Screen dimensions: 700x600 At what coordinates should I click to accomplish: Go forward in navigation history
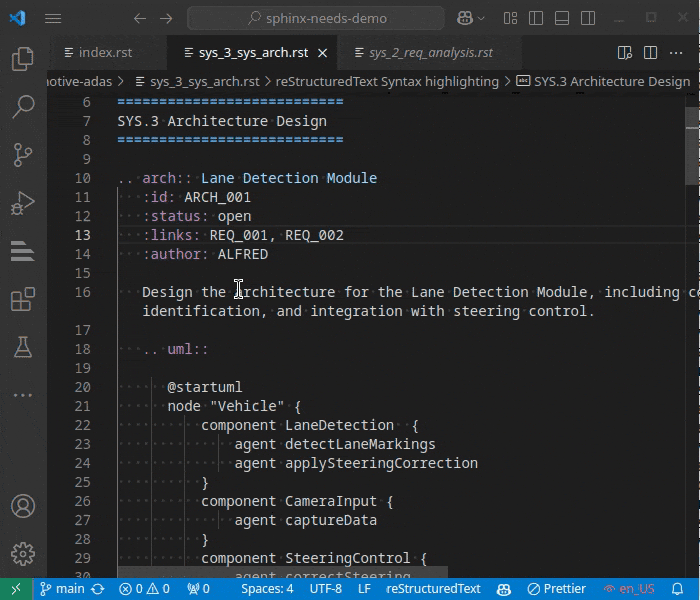click(166, 18)
